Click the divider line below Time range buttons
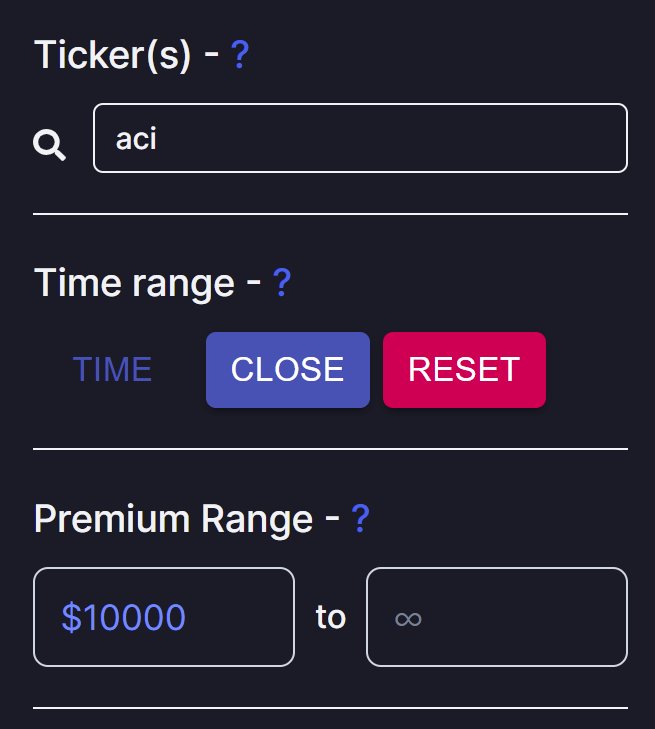Viewport: 655px width, 729px height. coord(331,449)
